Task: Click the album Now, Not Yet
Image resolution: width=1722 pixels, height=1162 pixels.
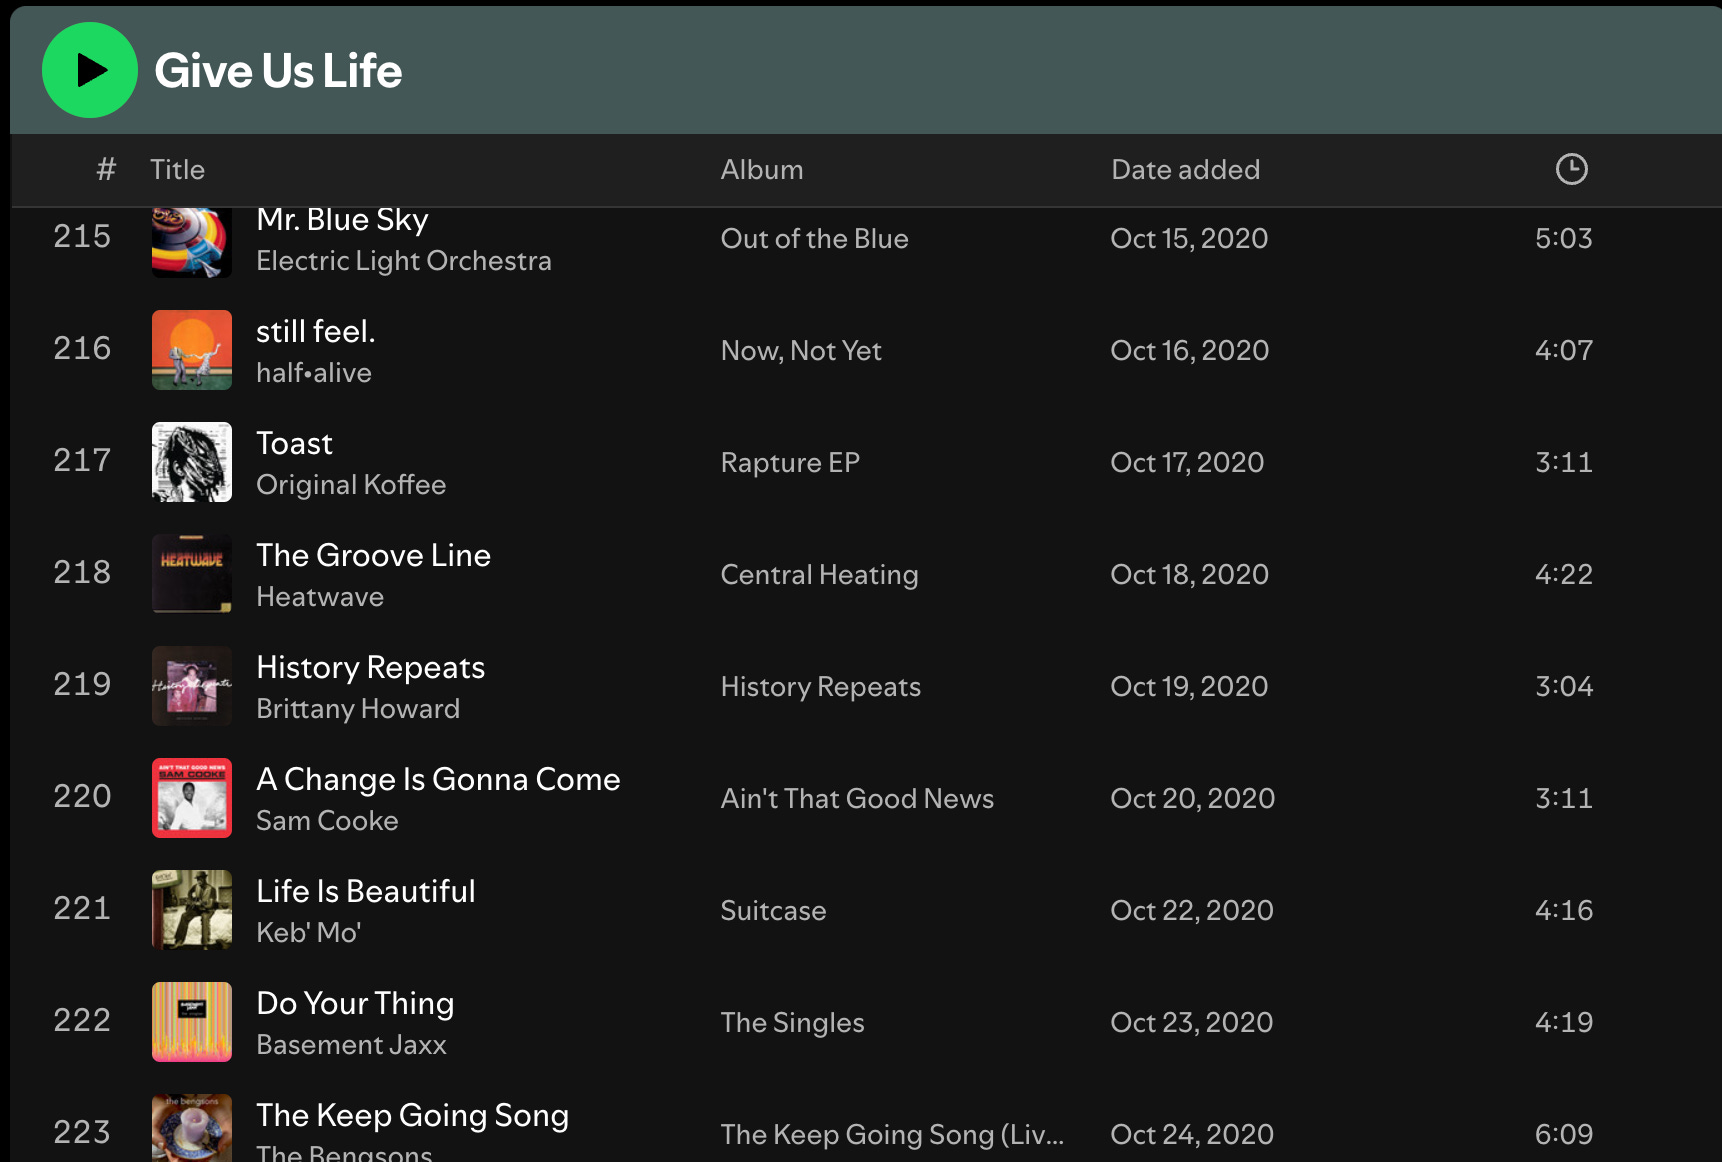Action: pyautogui.click(x=800, y=350)
